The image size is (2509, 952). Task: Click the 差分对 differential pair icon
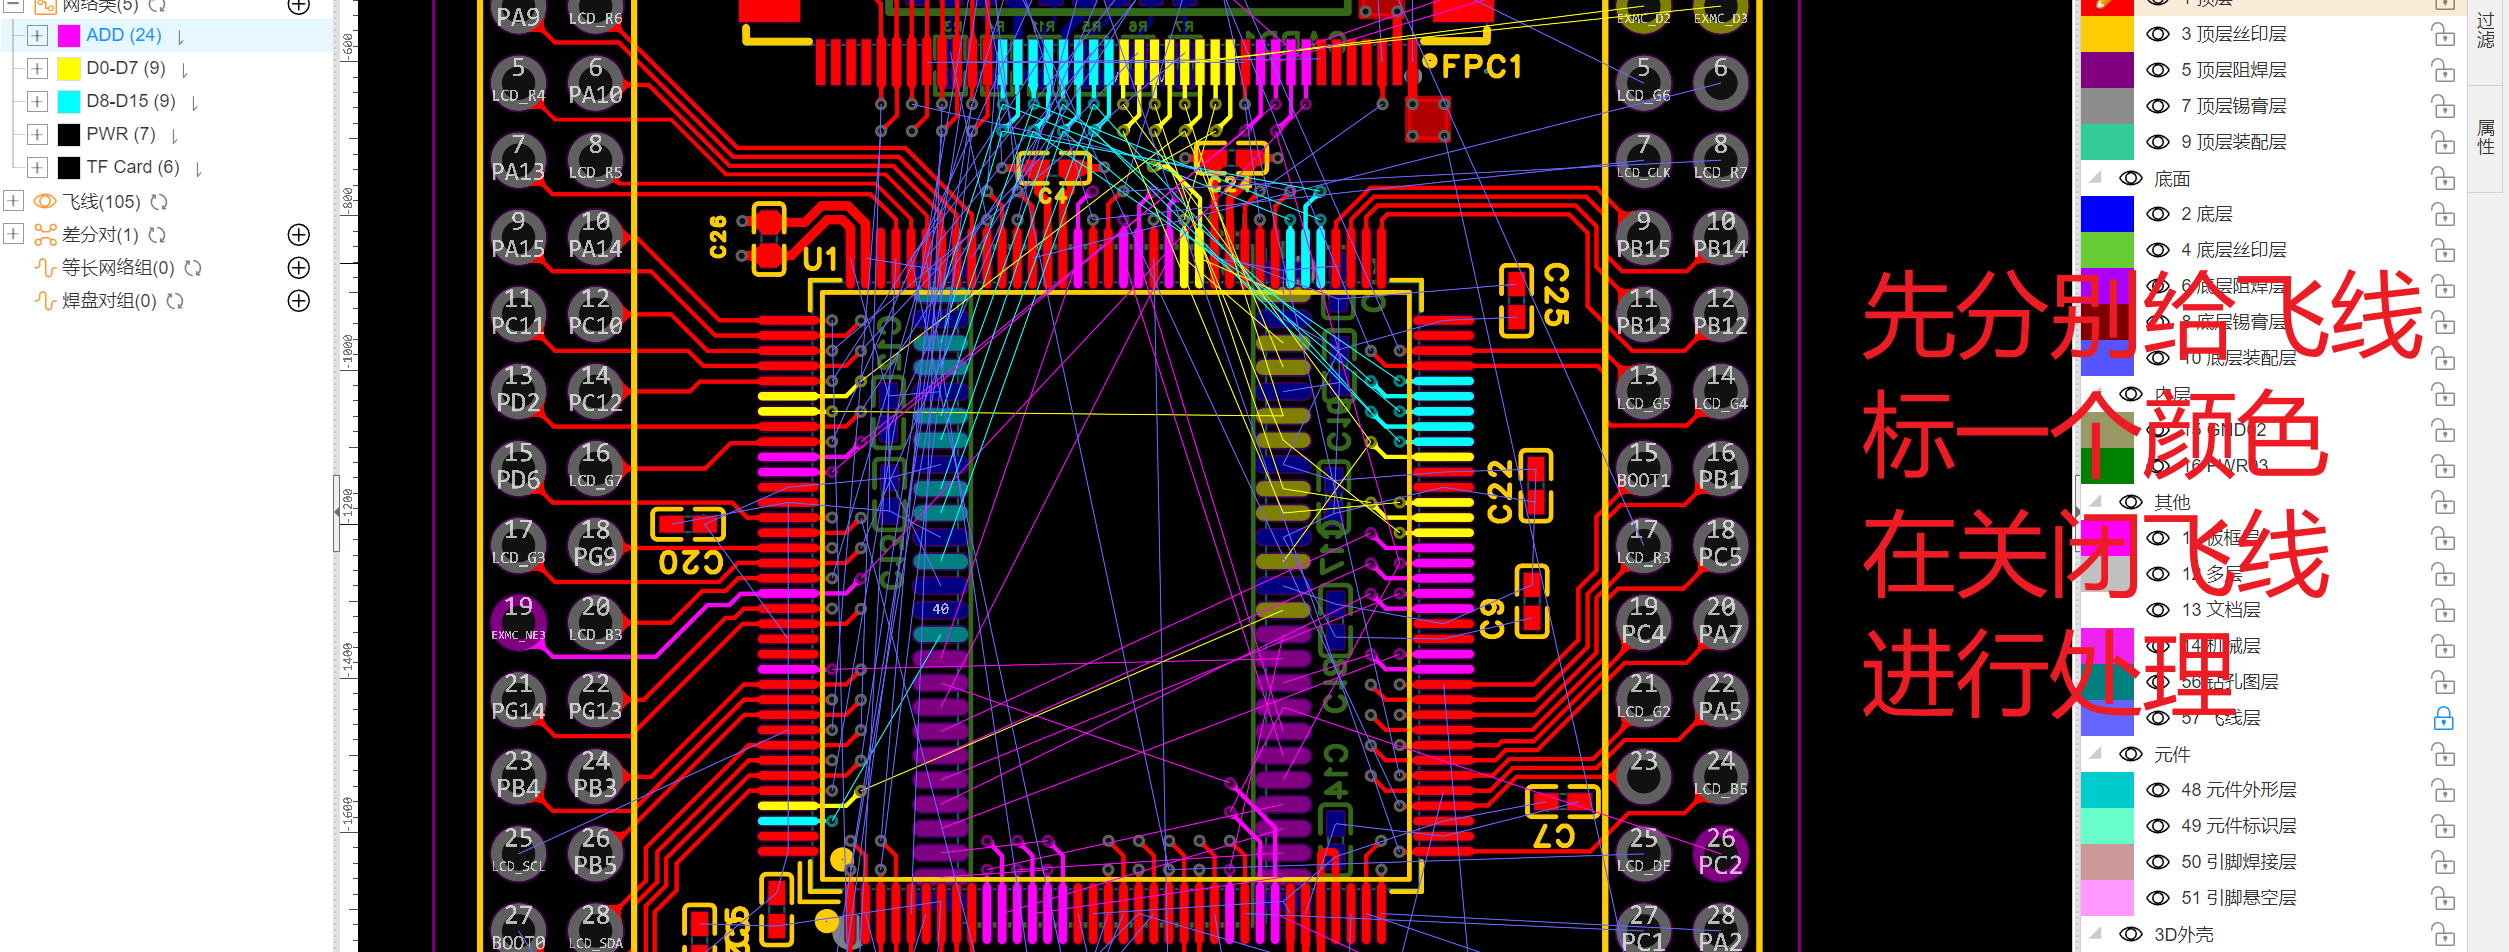tap(45, 235)
